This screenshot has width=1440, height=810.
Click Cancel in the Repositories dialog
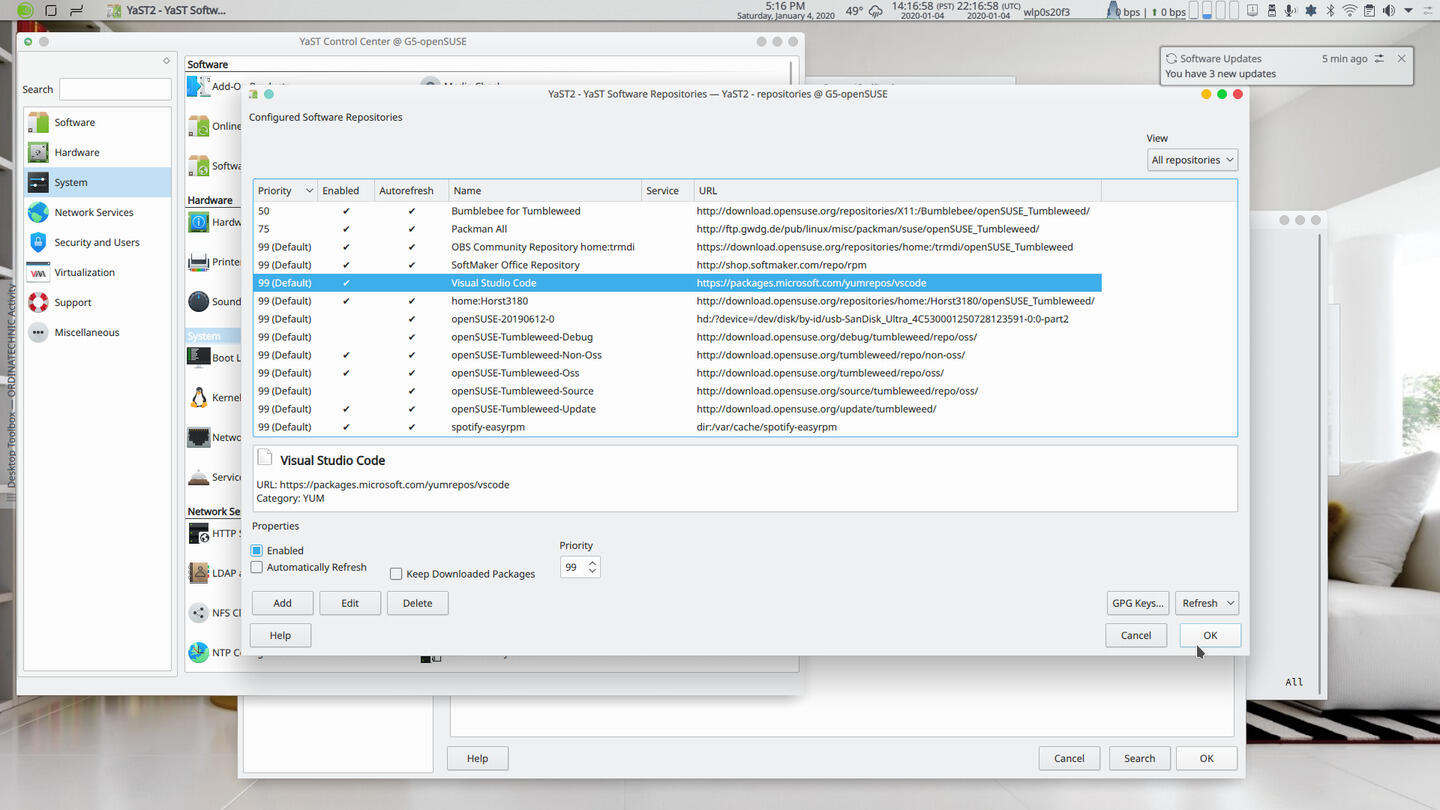1136,635
